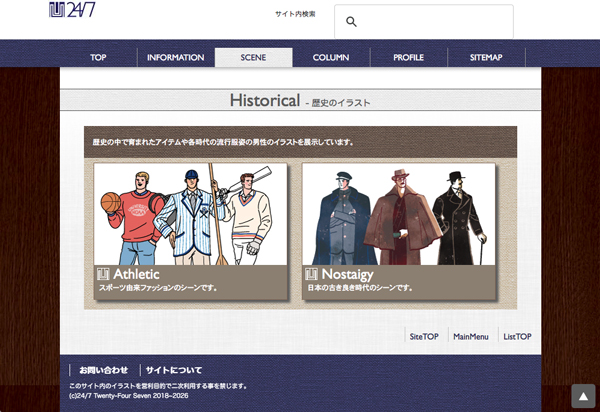
Task: Open the Athletic illustration thumbnail
Action: [191, 214]
